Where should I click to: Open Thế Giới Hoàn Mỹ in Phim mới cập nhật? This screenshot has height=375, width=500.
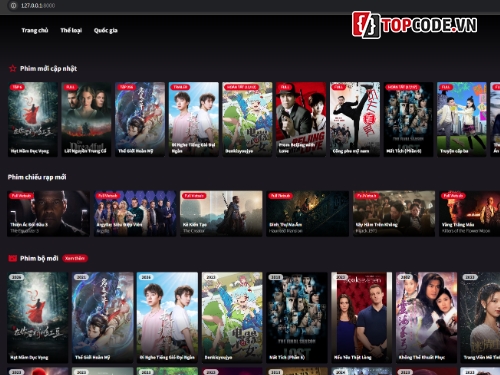click(x=140, y=119)
